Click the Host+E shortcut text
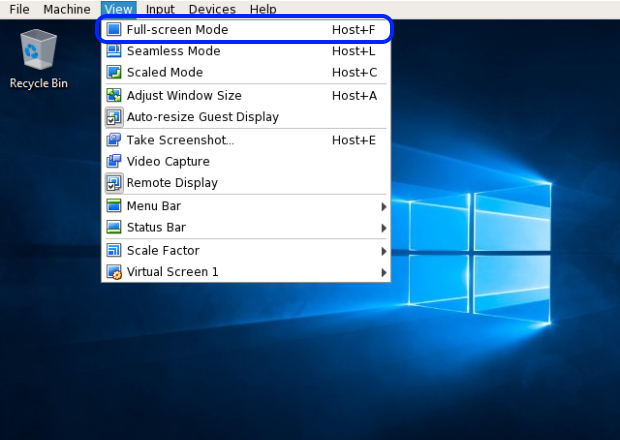Viewport: 620px width, 440px height. (x=354, y=140)
